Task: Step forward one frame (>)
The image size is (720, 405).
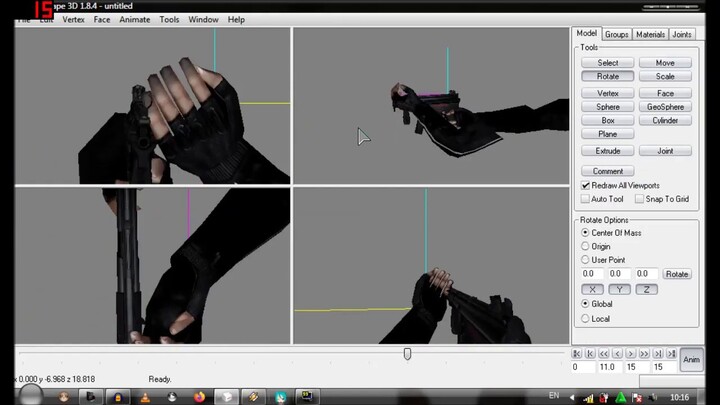Action: (x=631, y=353)
